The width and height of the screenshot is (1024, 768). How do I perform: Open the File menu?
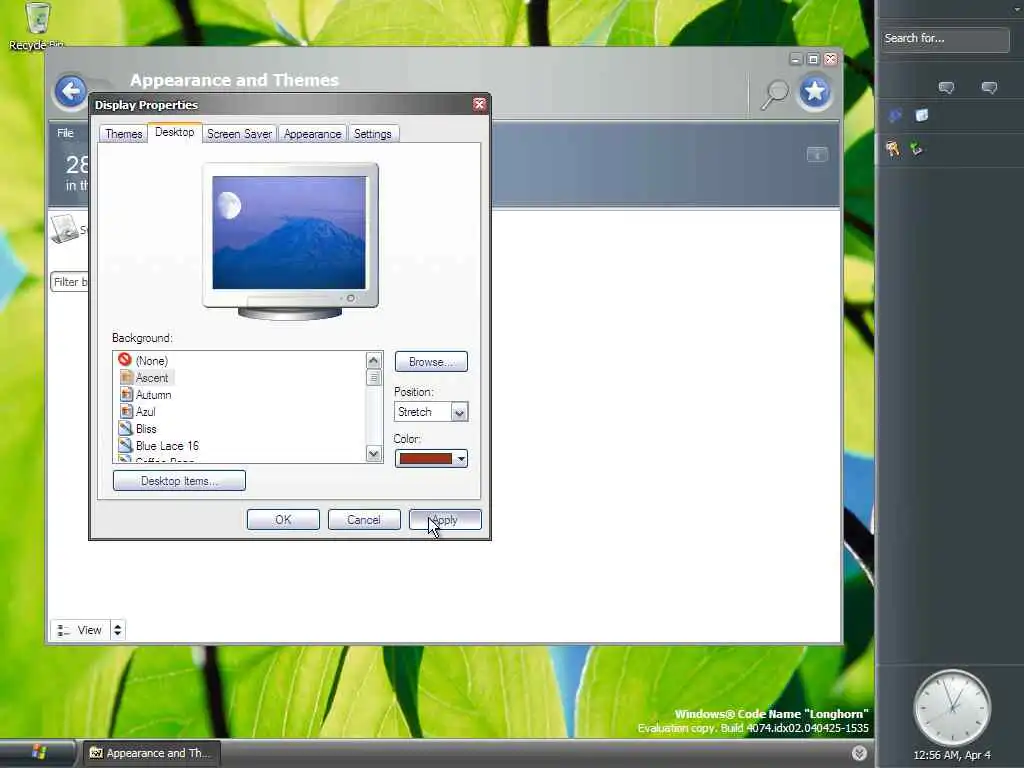(x=65, y=133)
